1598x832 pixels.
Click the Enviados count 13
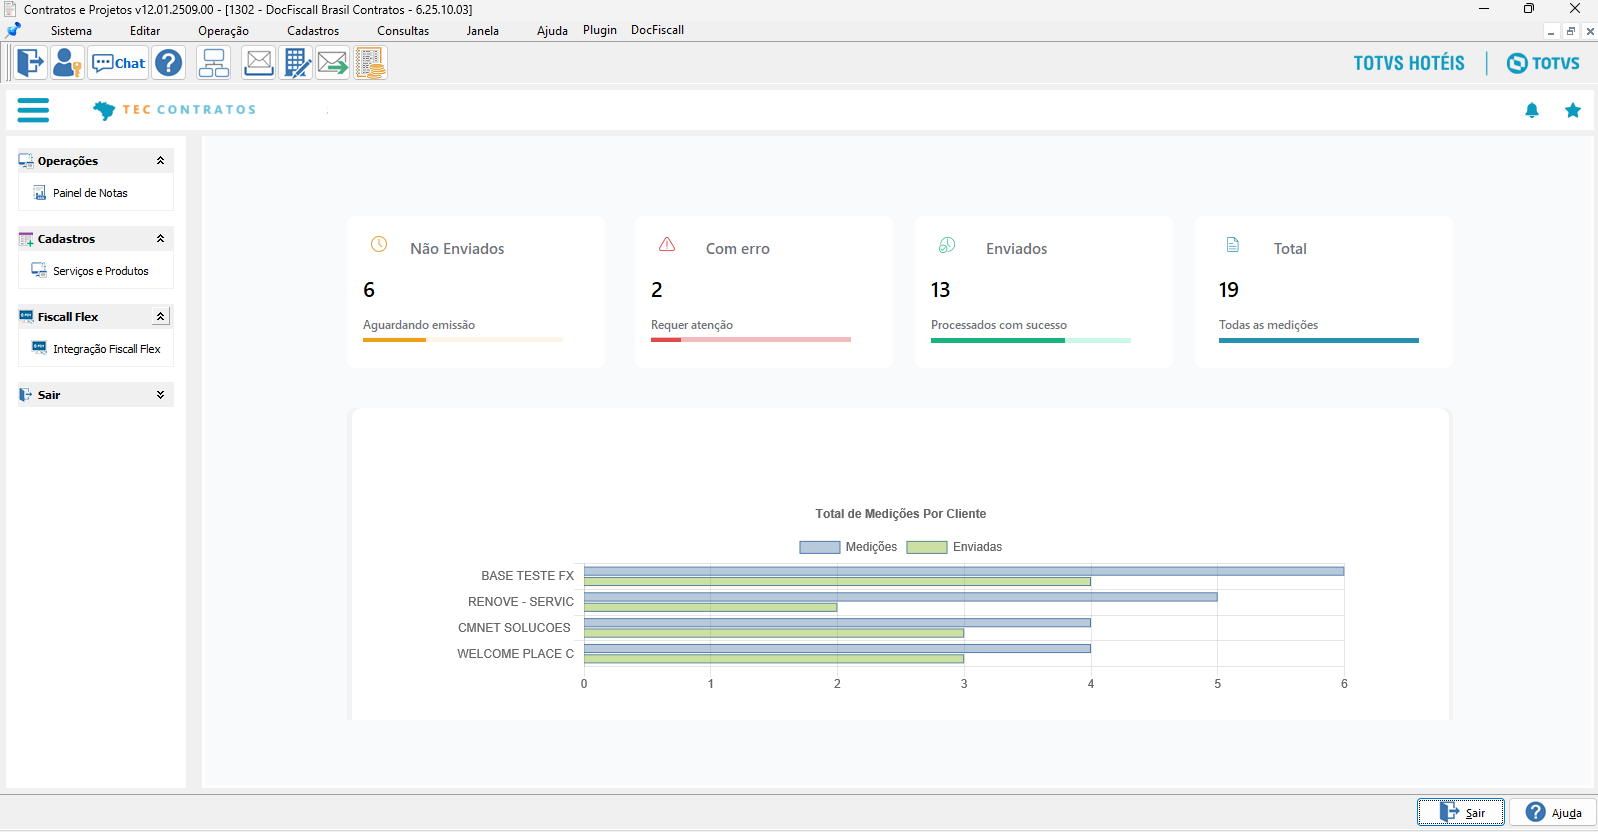pos(940,290)
